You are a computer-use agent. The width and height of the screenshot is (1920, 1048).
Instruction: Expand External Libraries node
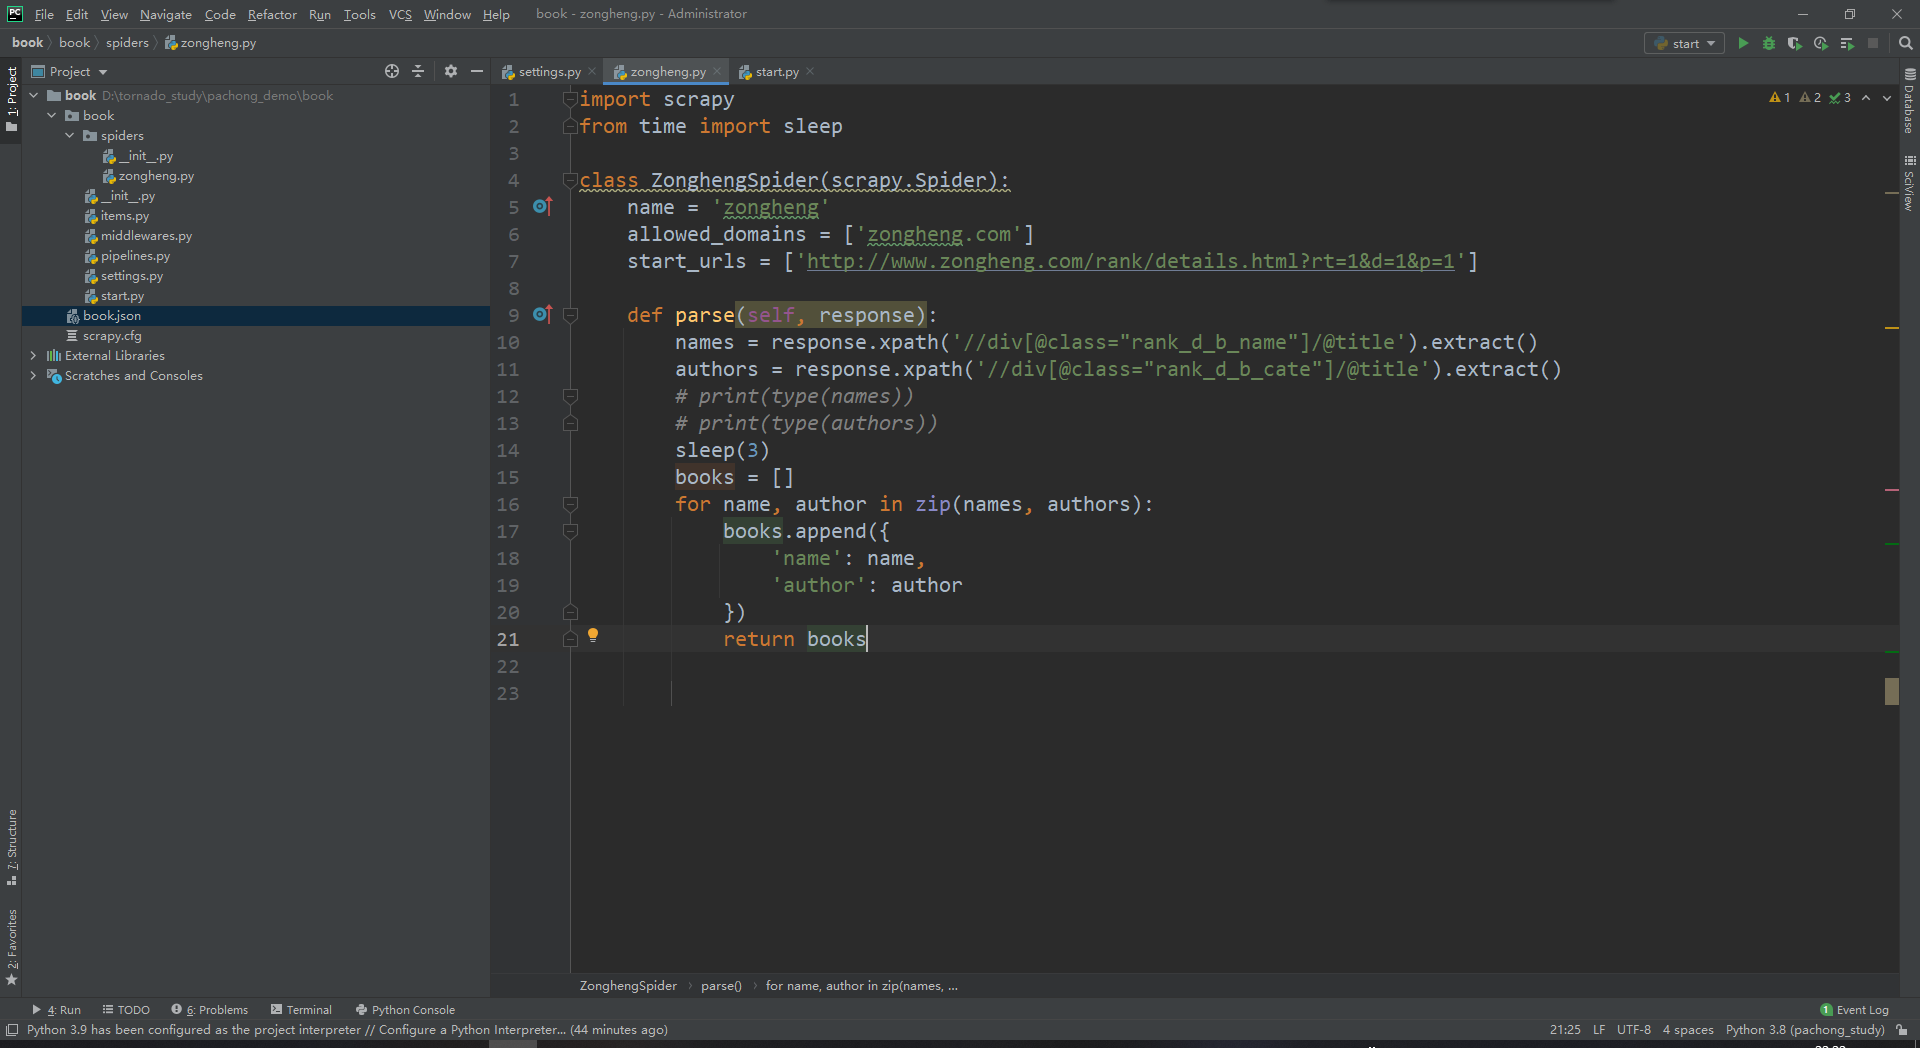(34, 356)
